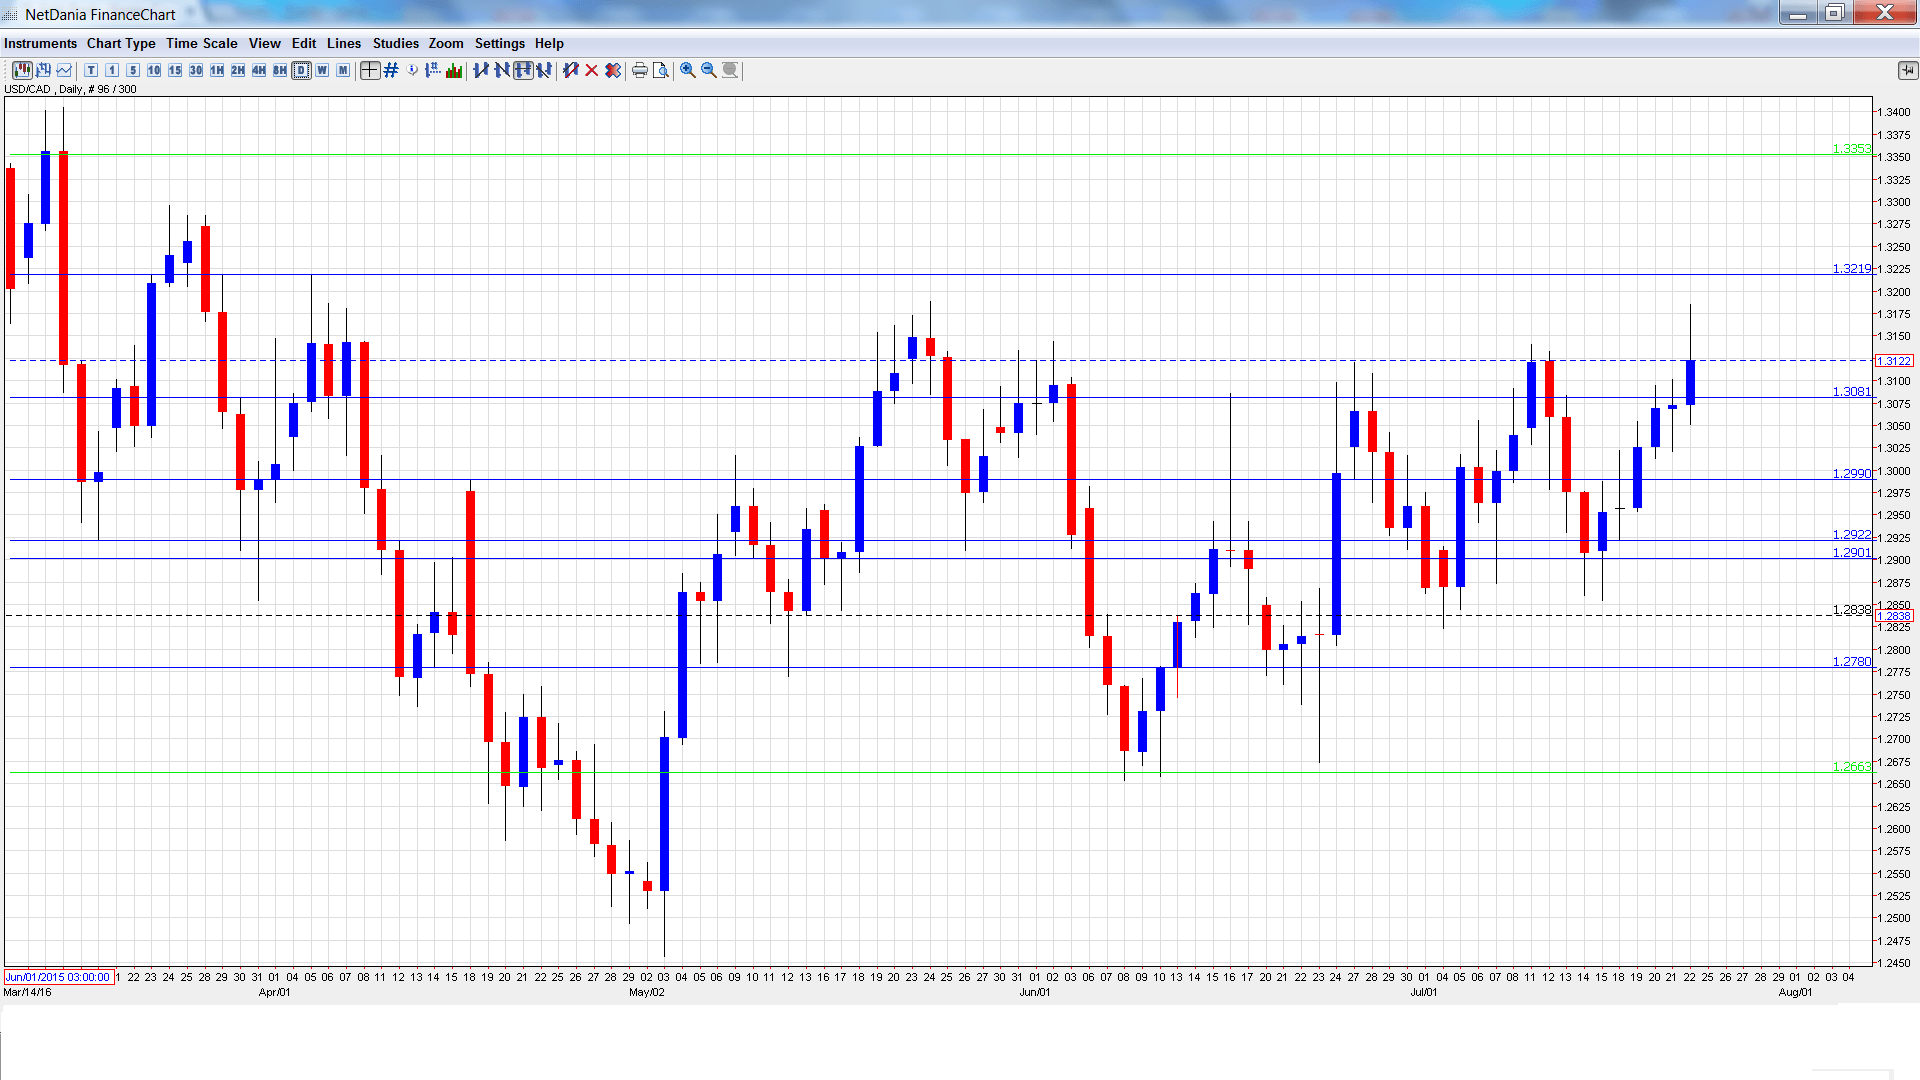Click the Jun/01/2015 date box

pyautogui.click(x=59, y=977)
